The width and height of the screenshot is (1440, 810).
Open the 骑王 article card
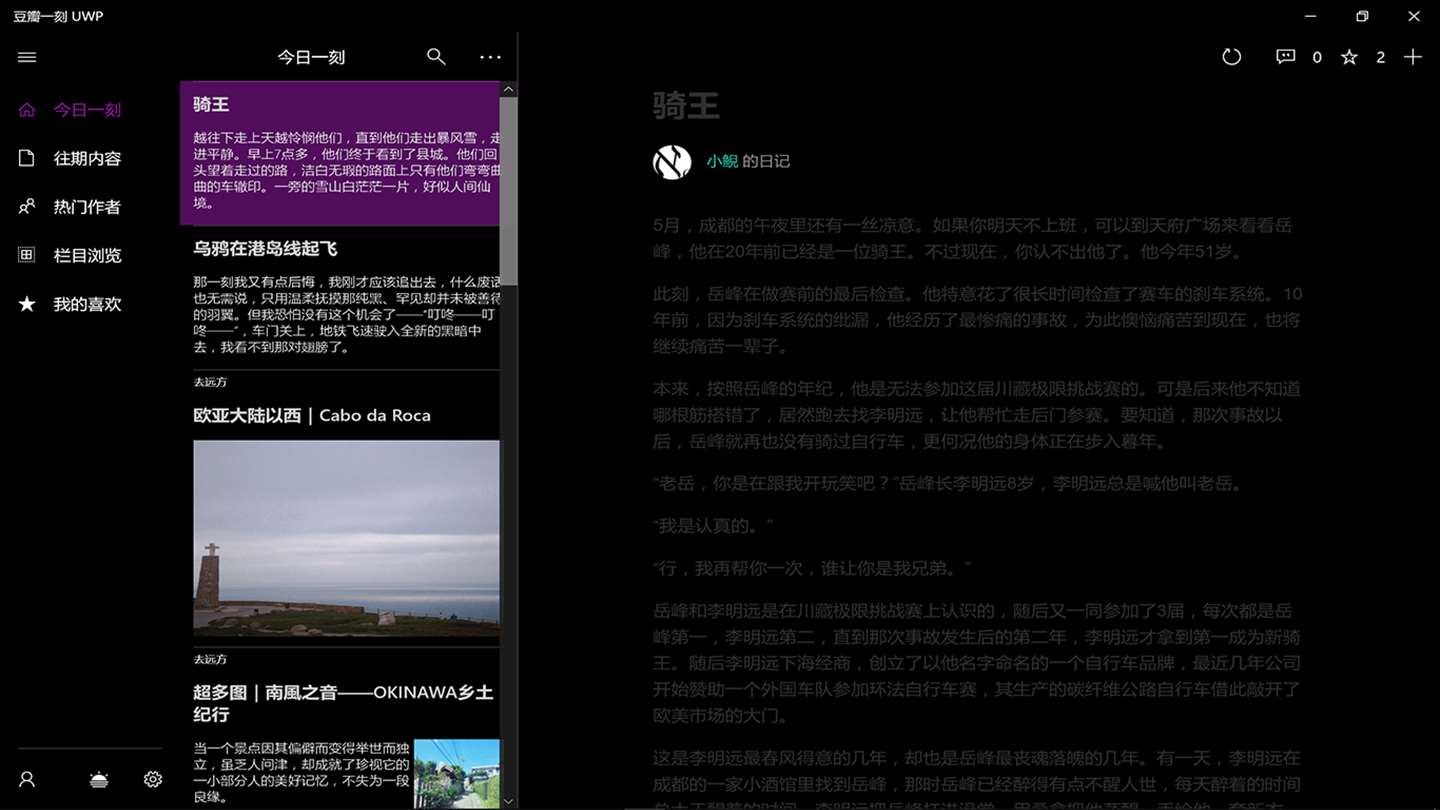(x=340, y=153)
